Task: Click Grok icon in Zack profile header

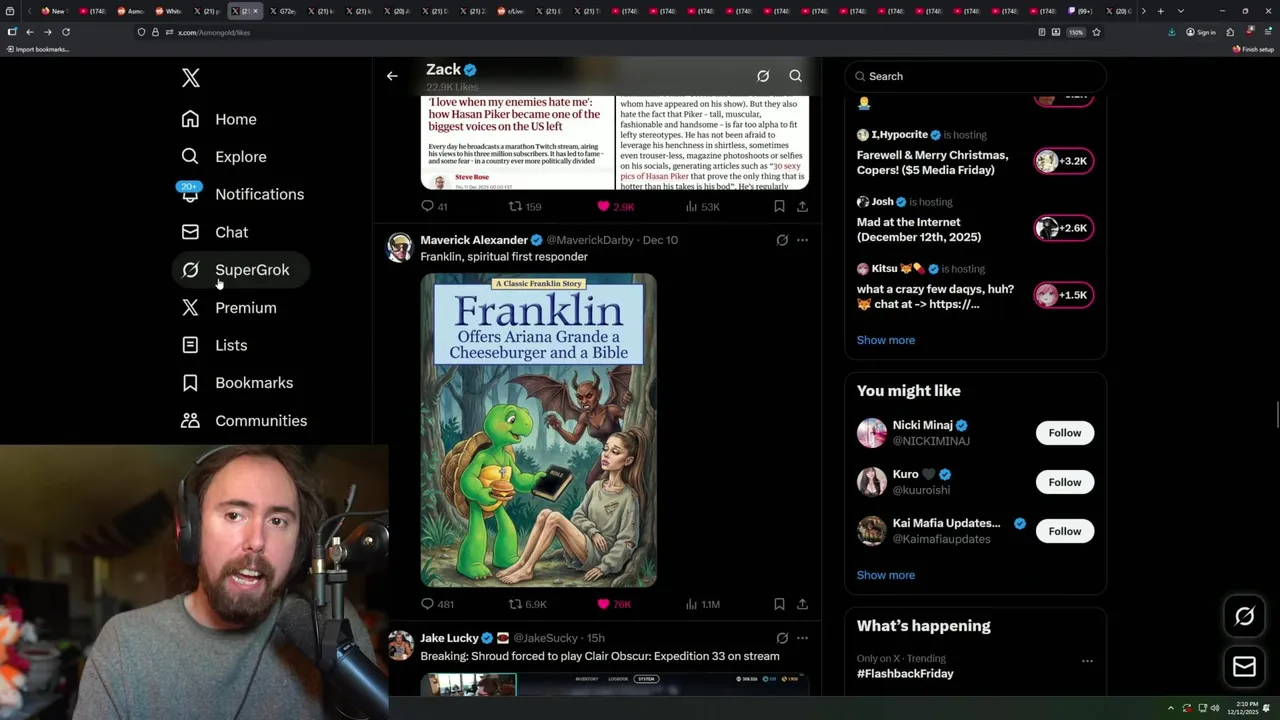Action: [x=763, y=76]
